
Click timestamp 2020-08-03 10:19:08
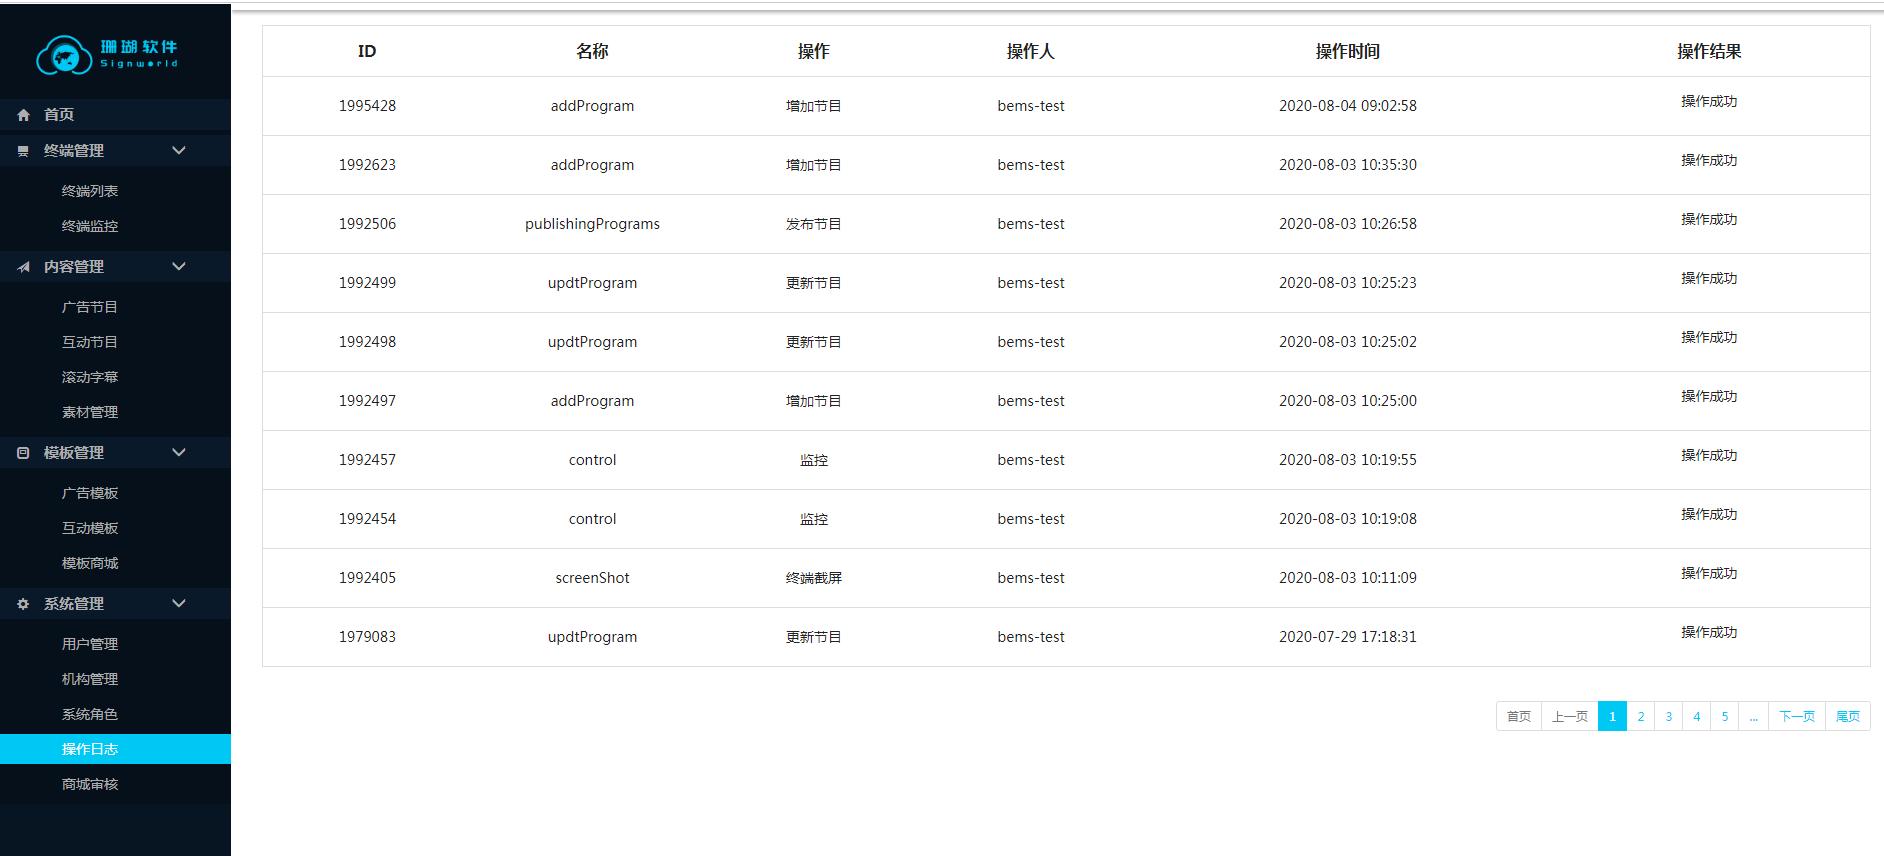click(x=1347, y=519)
